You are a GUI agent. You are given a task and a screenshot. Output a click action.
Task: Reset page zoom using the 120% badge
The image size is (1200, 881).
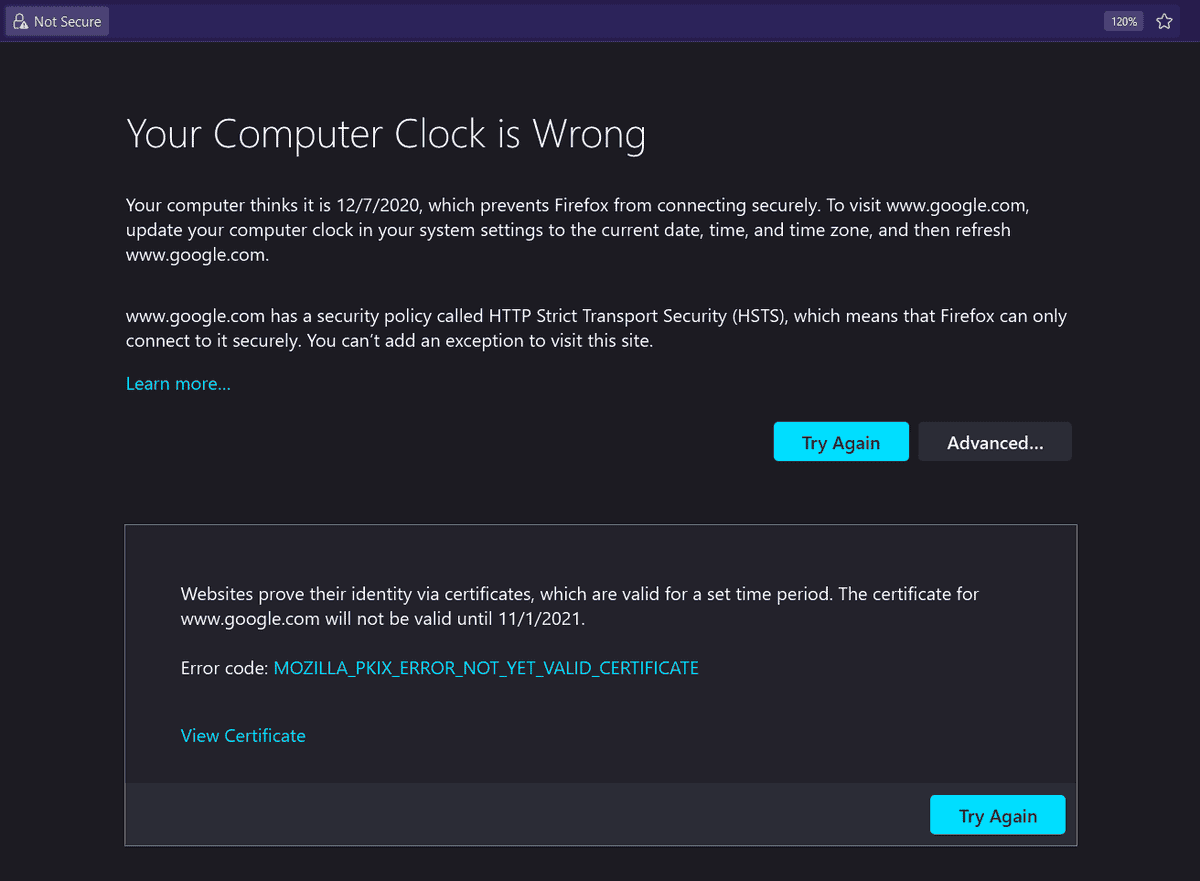(1123, 20)
